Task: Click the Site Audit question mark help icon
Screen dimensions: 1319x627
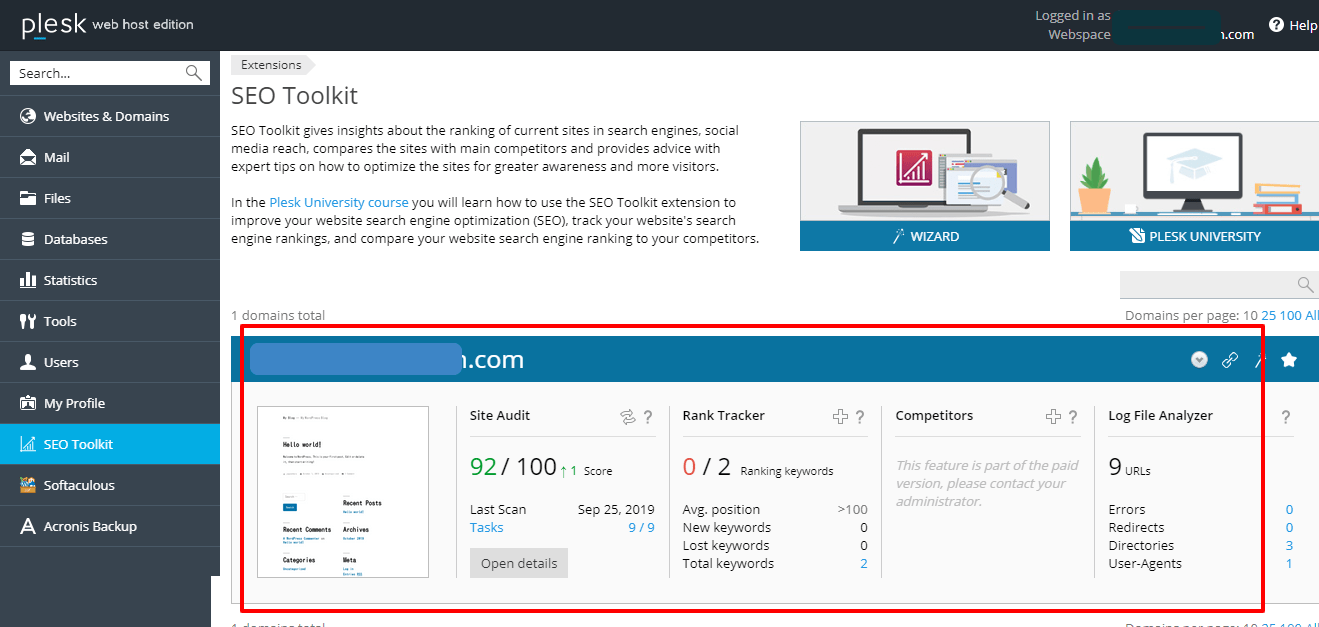Action: pyautogui.click(x=648, y=417)
